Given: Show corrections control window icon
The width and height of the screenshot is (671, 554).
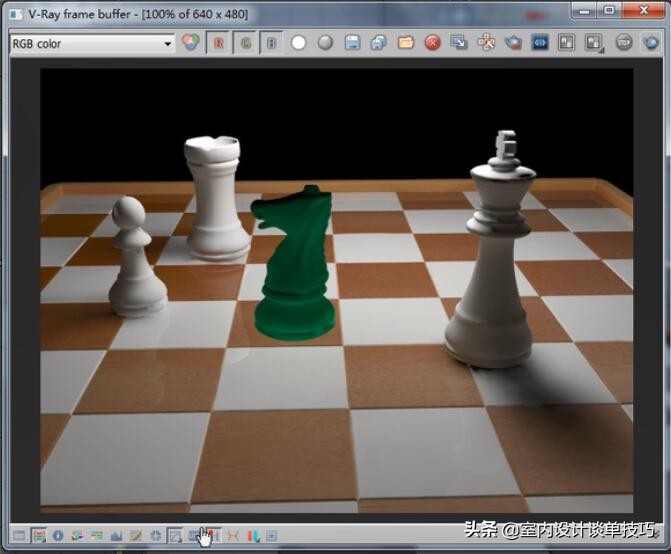Looking at the screenshot, I should [x=19, y=535].
